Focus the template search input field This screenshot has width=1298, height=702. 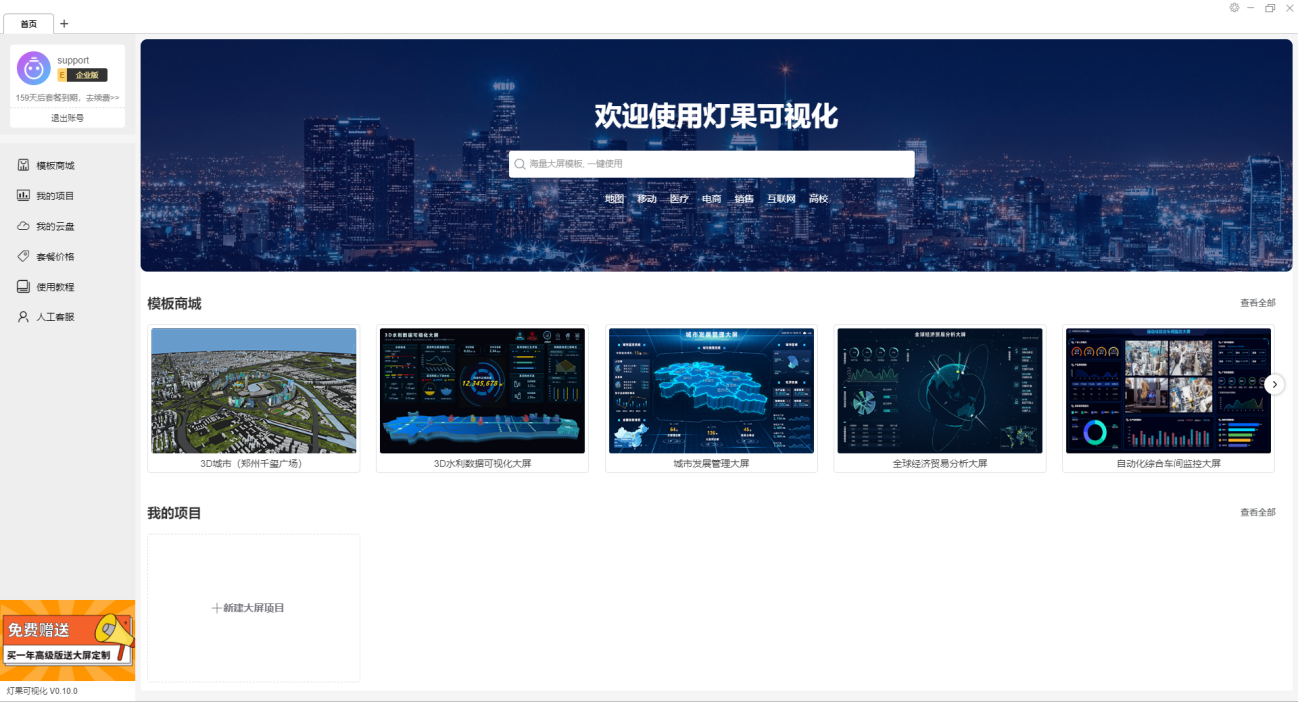coord(711,164)
